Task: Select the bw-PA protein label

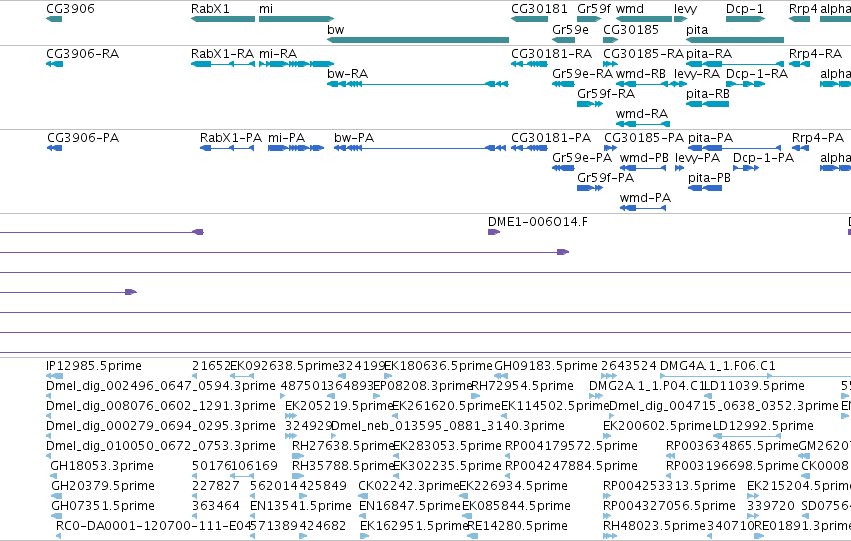Action: coord(354,137)
